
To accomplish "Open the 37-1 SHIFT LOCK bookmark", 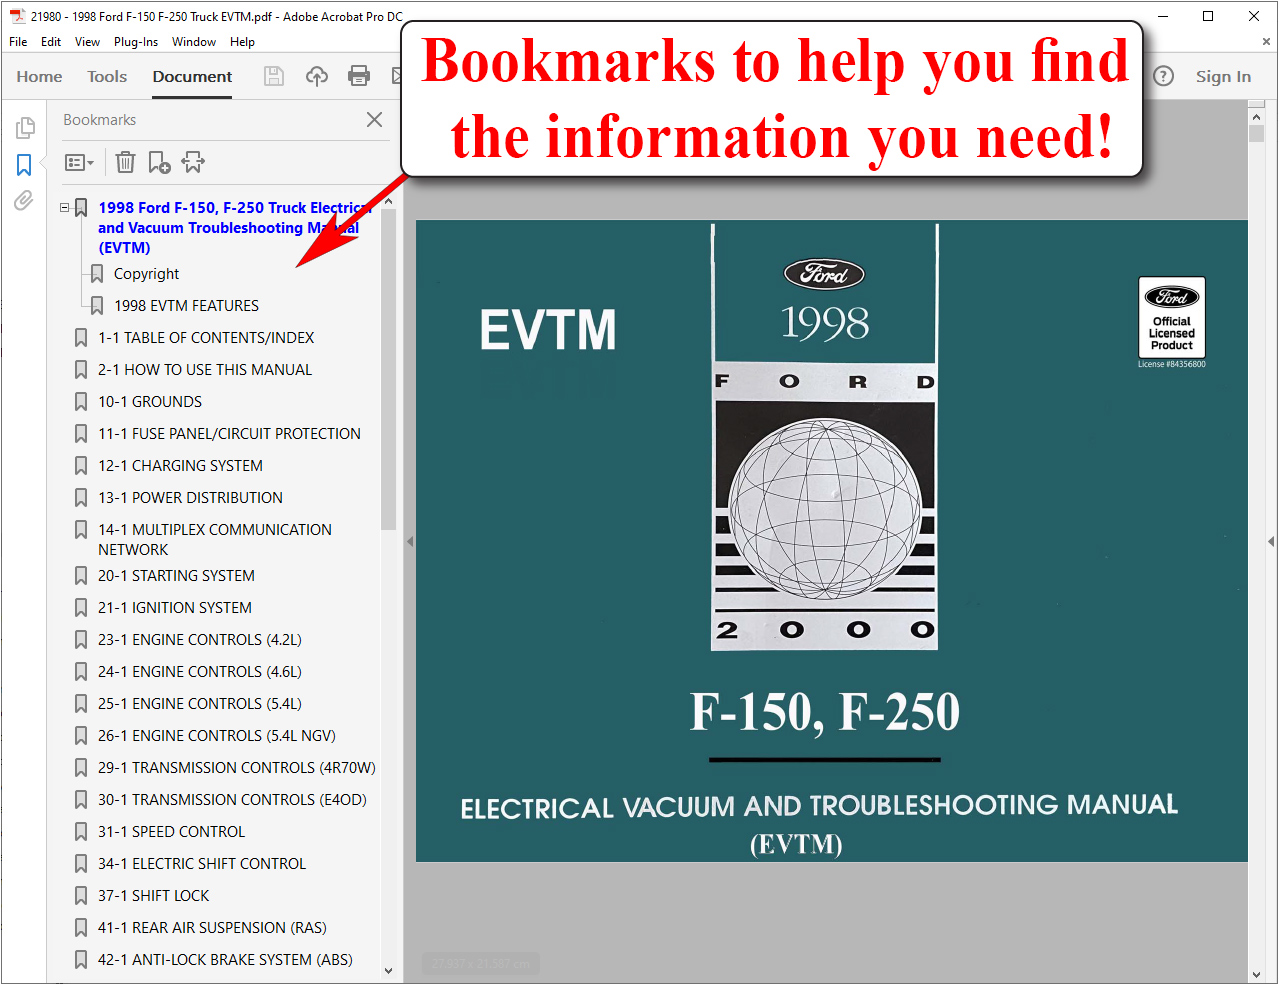I will click(x=154, y=896).
